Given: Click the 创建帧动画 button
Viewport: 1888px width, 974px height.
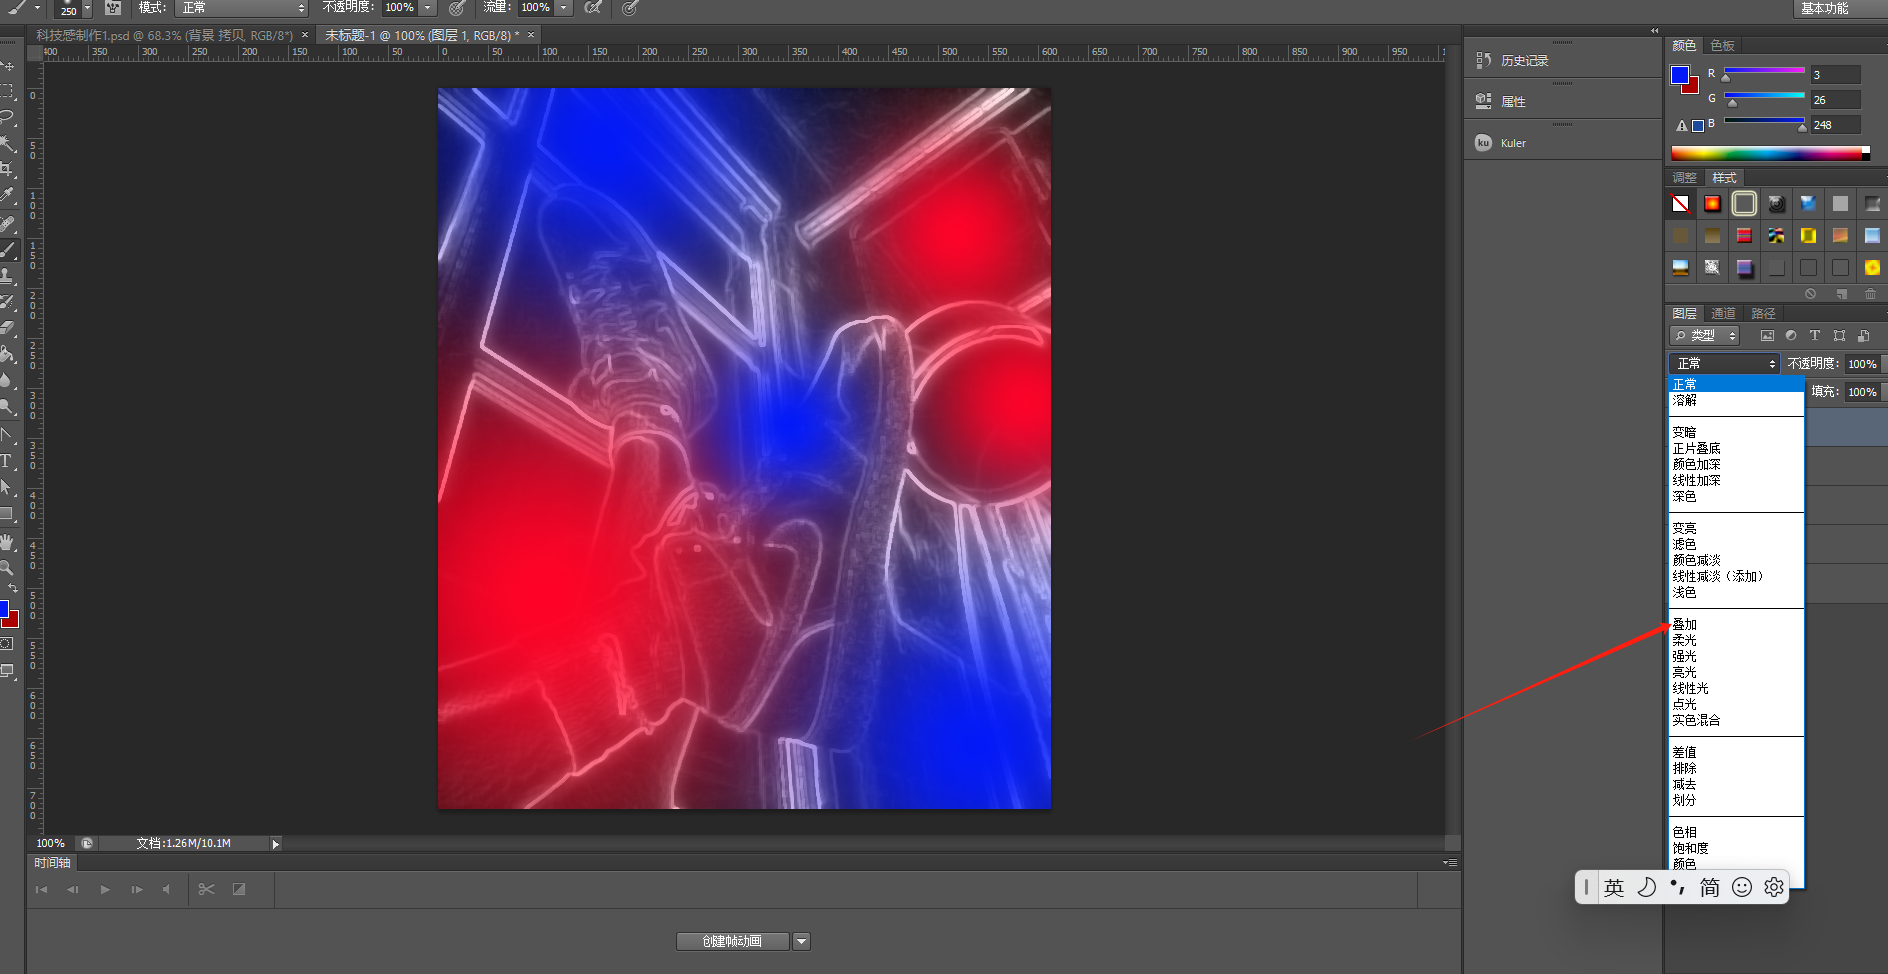Looking at the screenshot, I should 732,941.
